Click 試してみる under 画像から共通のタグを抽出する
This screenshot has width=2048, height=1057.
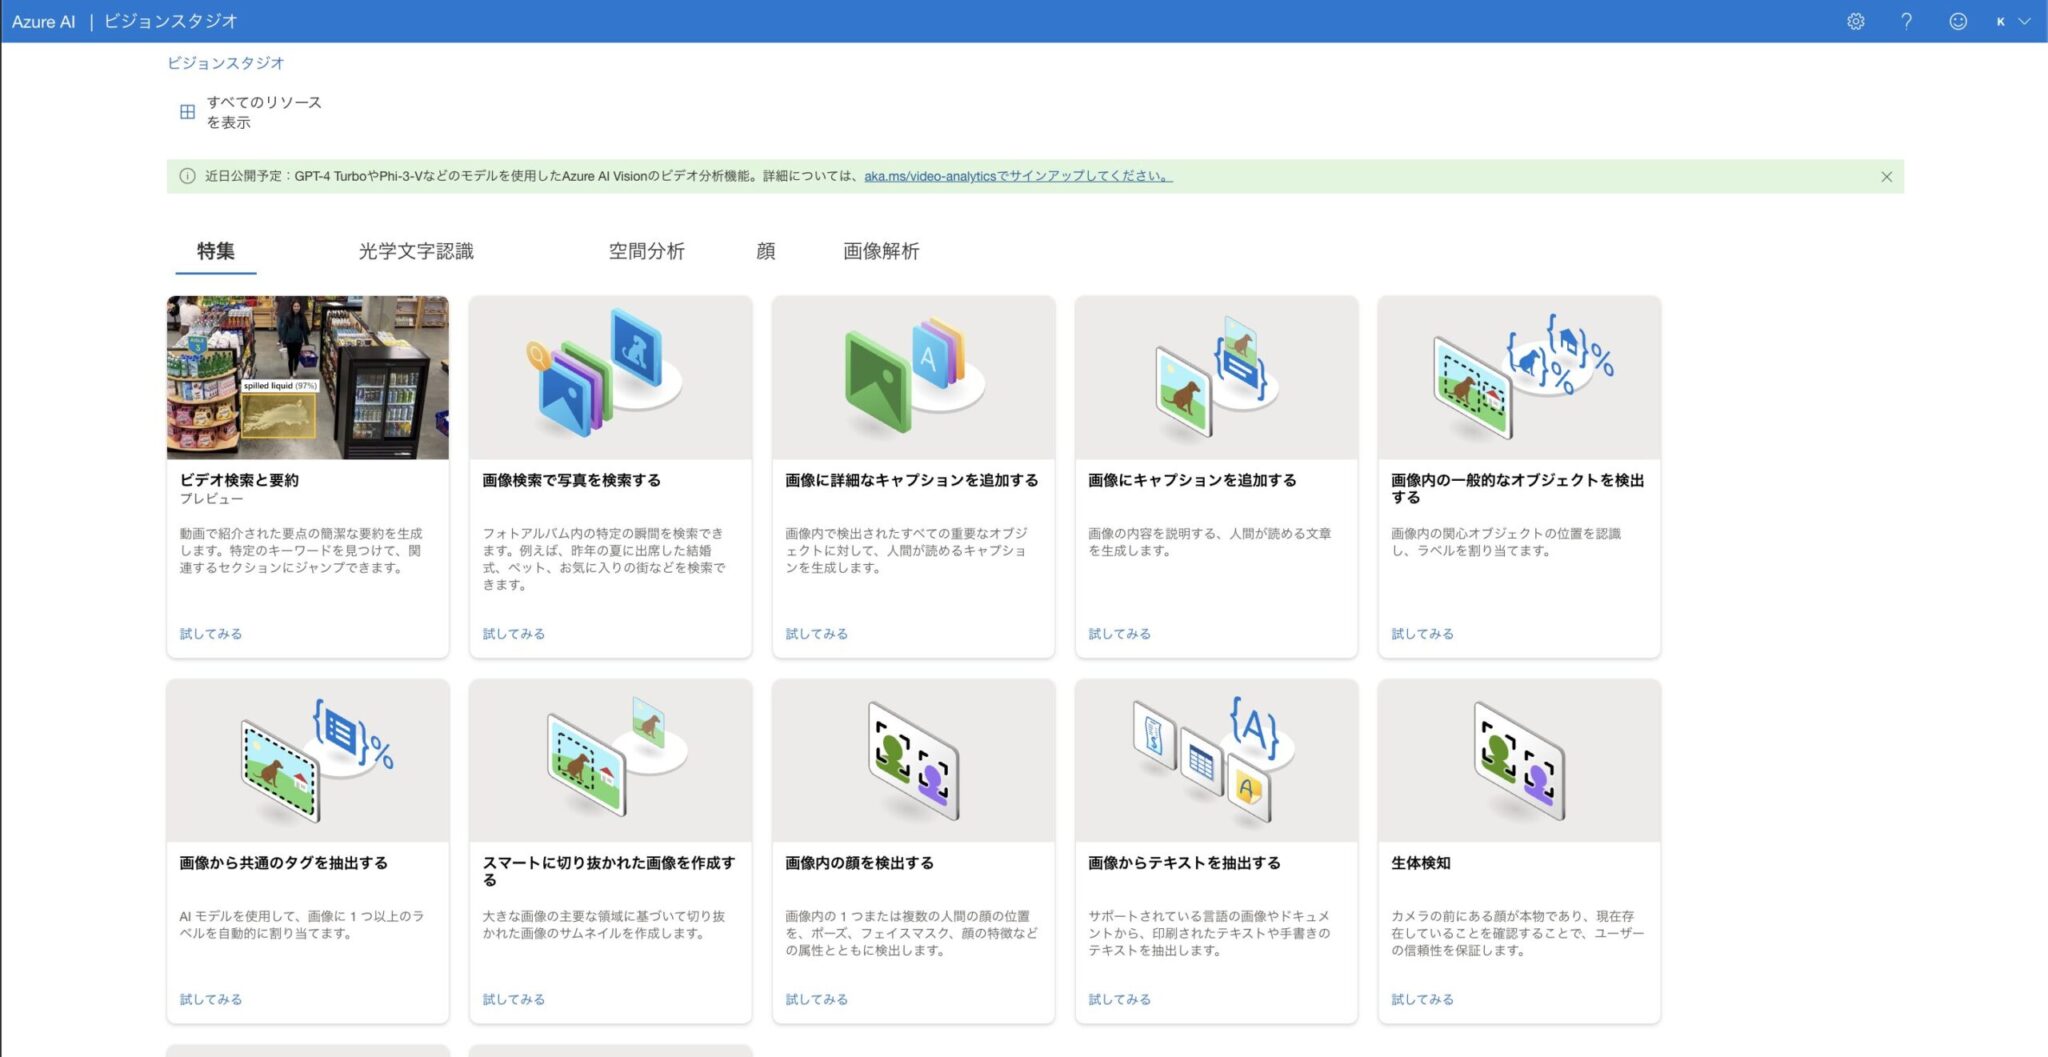211,999
